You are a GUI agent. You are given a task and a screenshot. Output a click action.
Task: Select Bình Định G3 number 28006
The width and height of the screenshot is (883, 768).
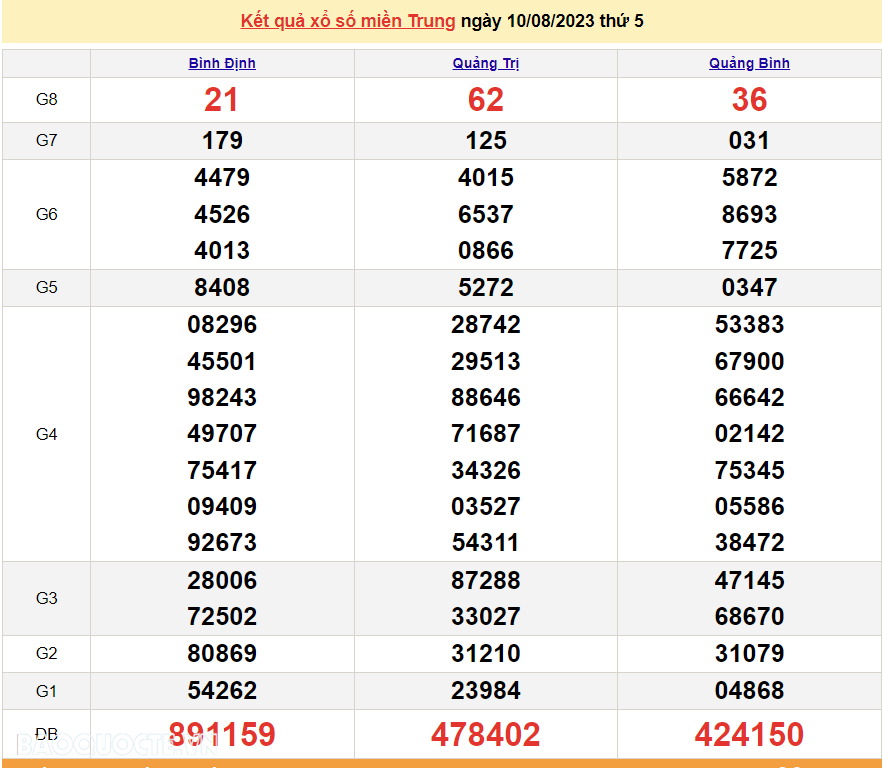(x=222, y=581)
